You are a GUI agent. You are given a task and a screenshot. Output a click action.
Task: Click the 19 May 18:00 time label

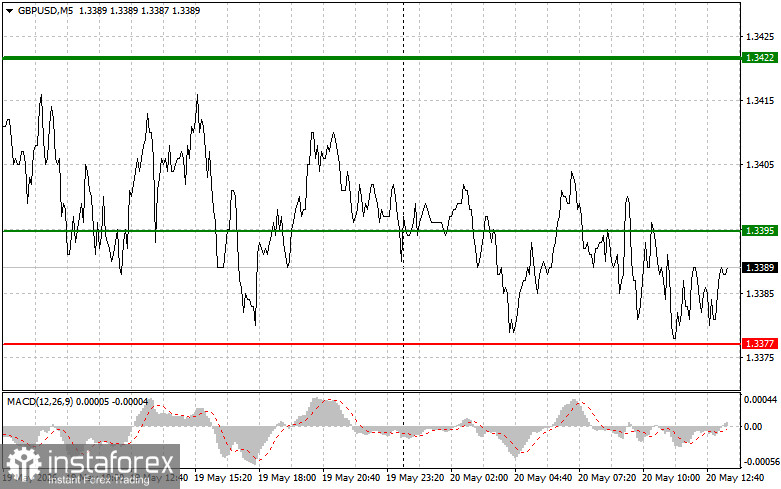287,478
